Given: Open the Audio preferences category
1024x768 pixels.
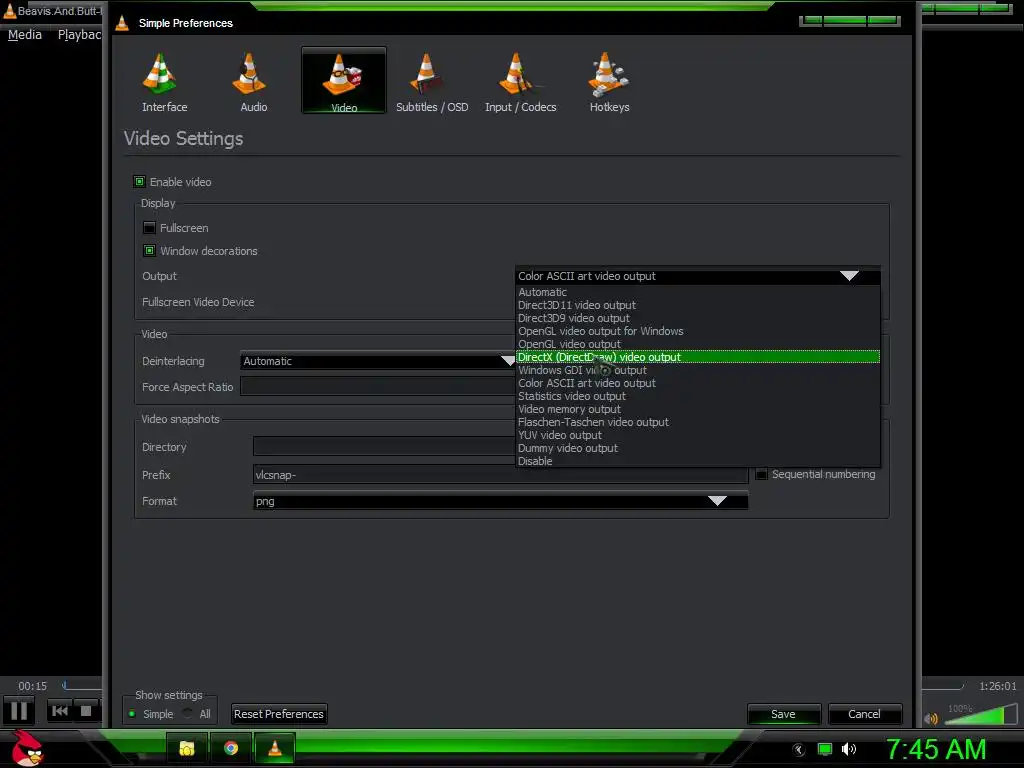Looking at the screenshot, I should (x=253, y=82).
